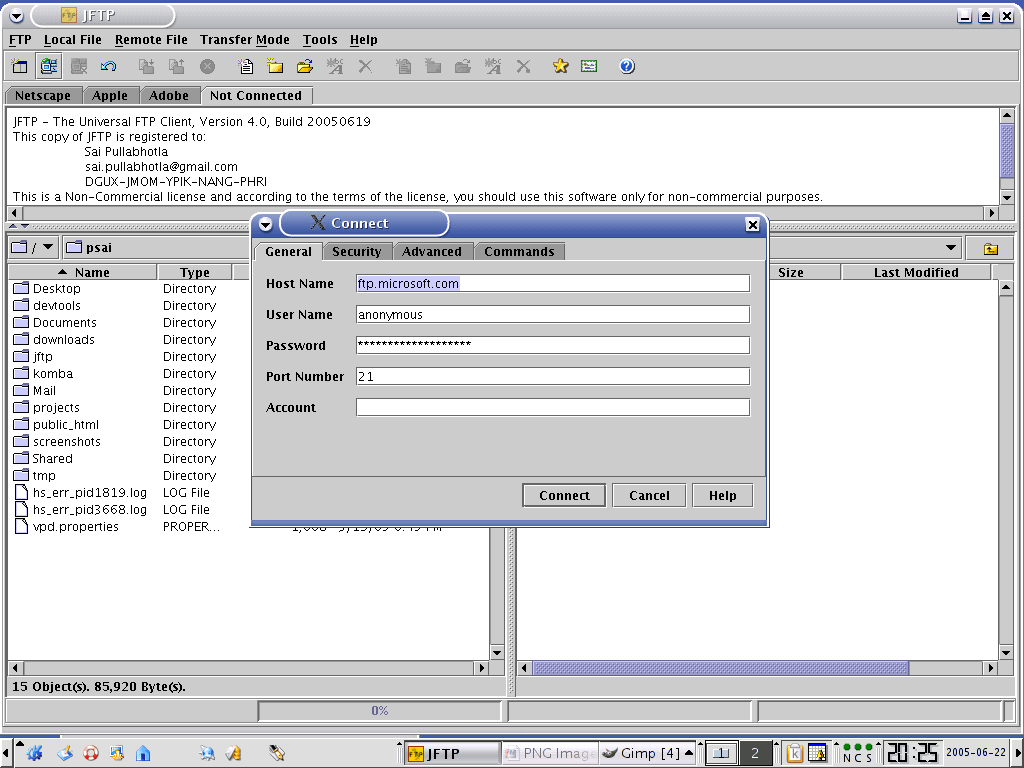Click the Help button in Connect dialog

point(722,496)
